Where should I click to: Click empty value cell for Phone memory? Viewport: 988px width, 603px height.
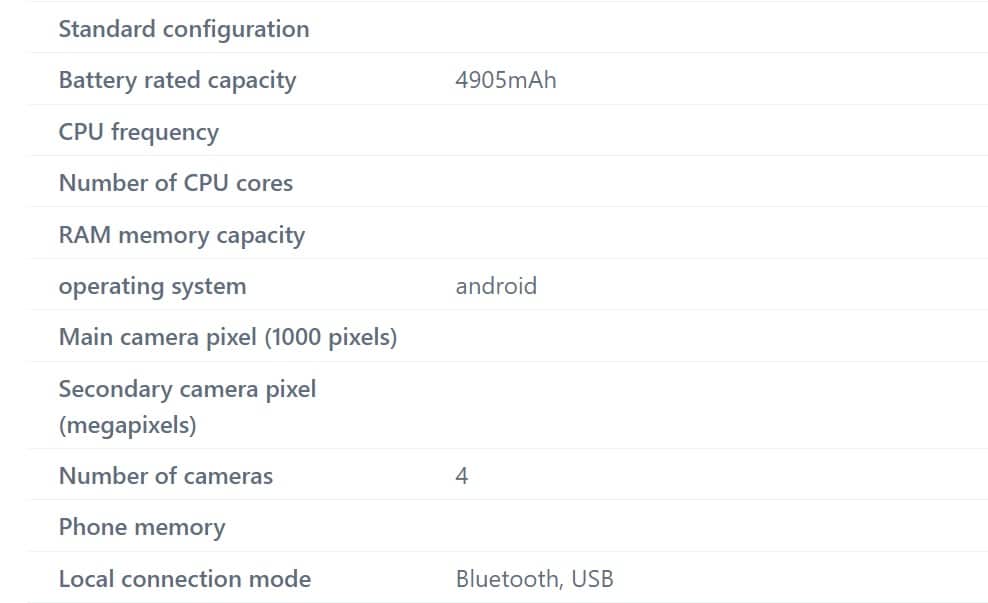(718, 526)
